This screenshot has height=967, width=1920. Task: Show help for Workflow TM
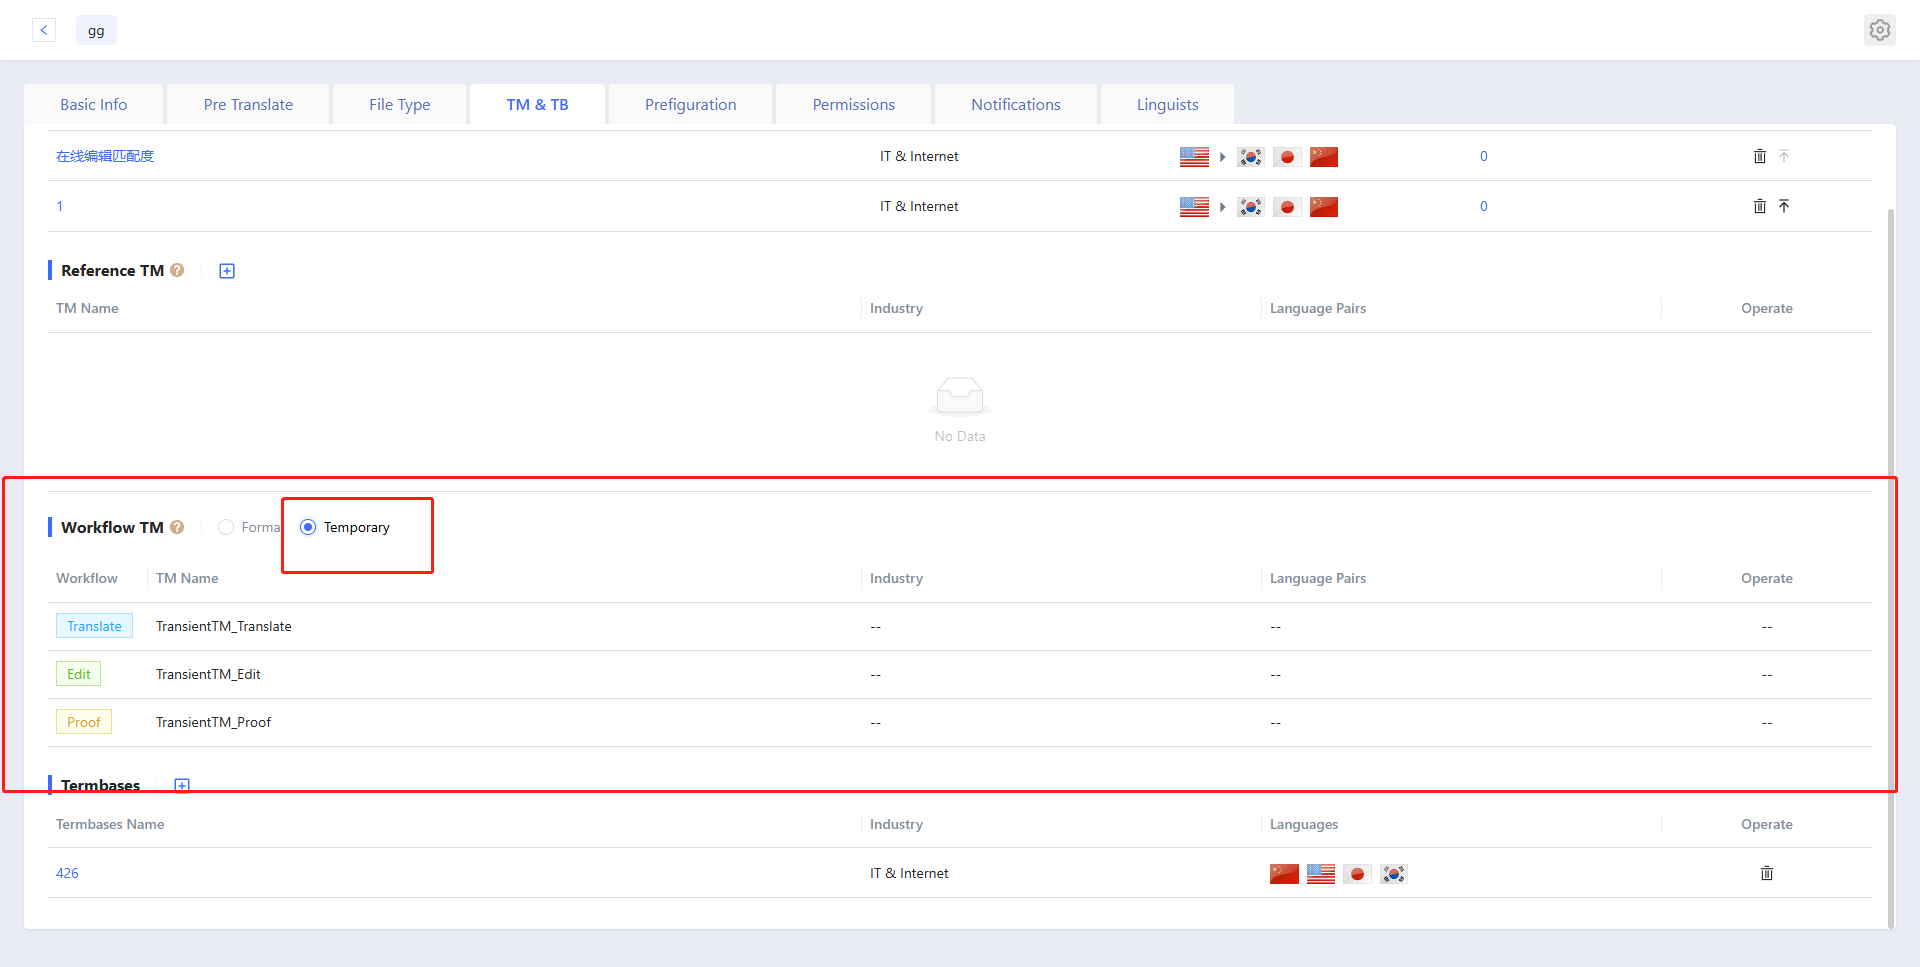click(x=177, y=527)
